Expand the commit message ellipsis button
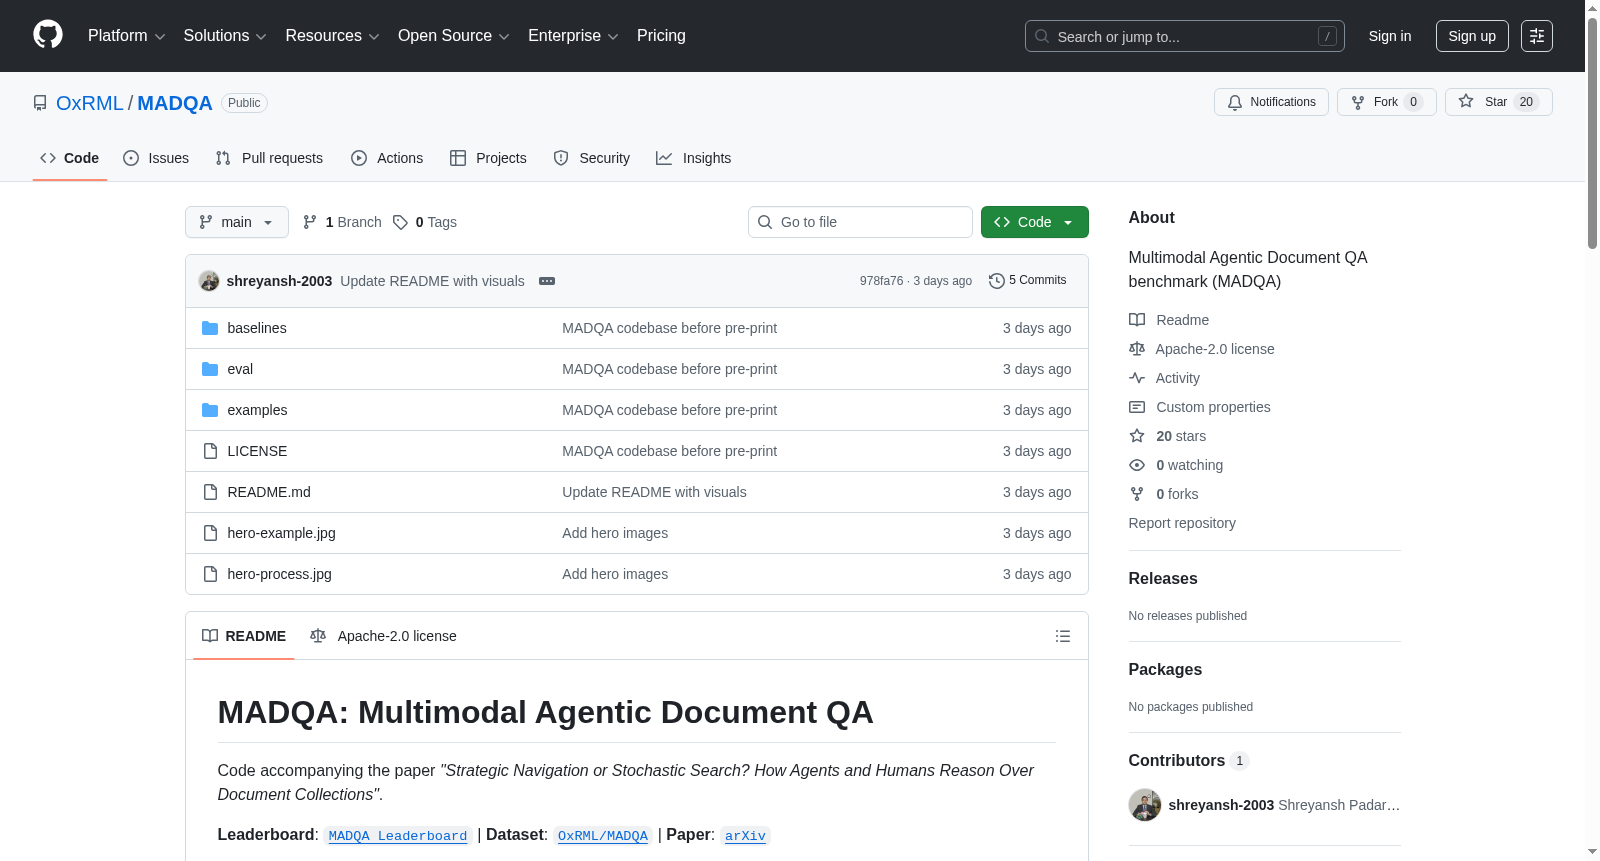1600x861 pixels. (547, 281)
